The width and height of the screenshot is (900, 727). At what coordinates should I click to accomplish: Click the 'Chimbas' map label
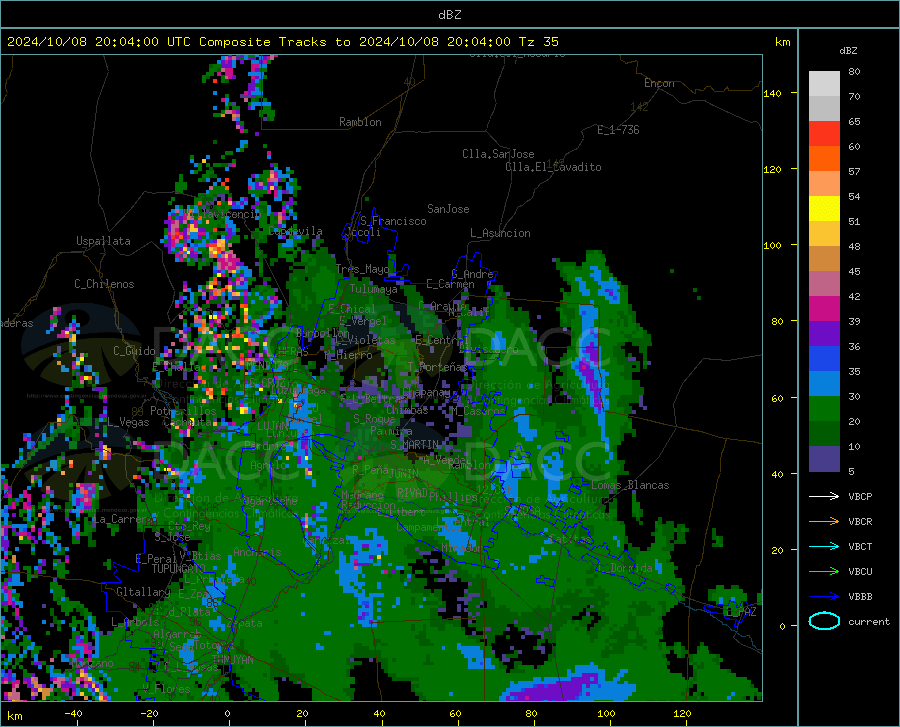pyautogui.click(x=407, y=410)
